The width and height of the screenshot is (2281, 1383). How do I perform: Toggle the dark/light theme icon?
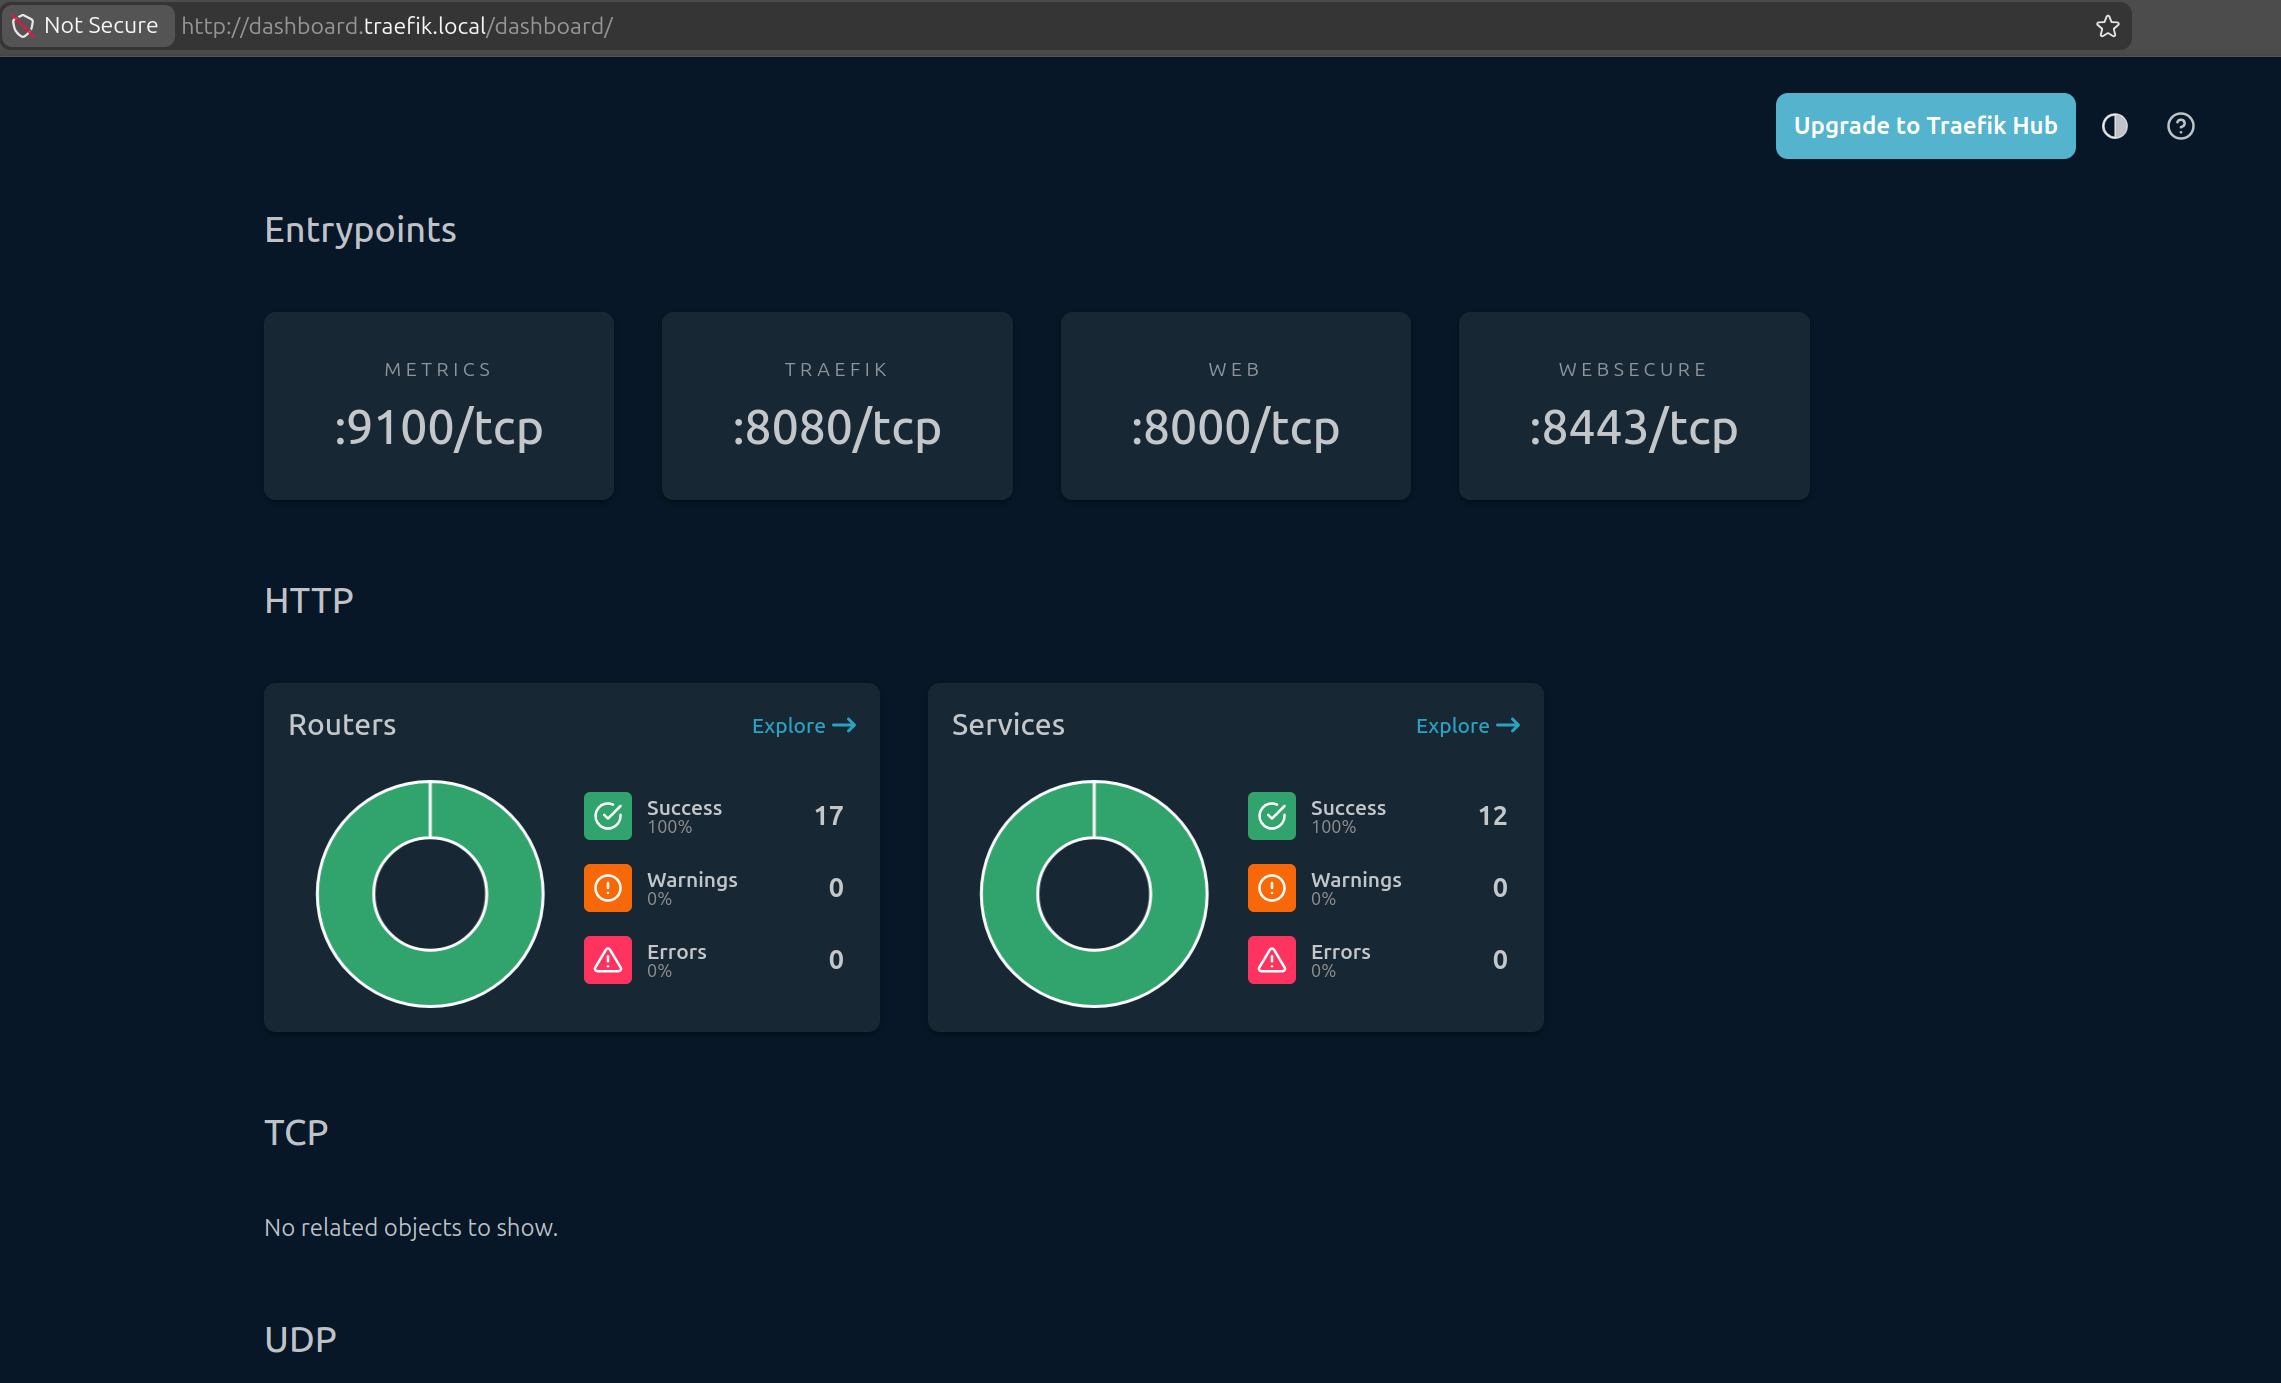(2114, 126)
